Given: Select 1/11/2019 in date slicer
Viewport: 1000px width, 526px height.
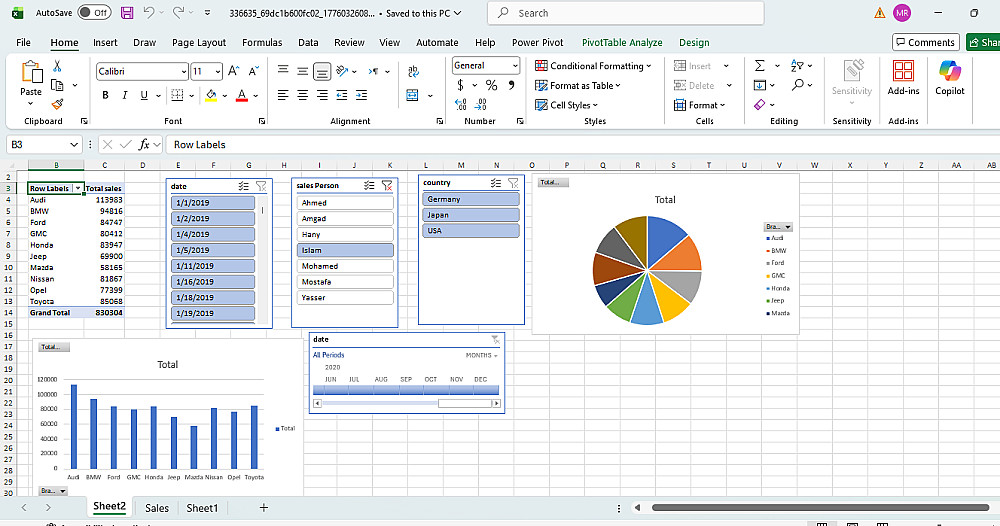Looking at the screenshot, I should (x=213, y=266).
